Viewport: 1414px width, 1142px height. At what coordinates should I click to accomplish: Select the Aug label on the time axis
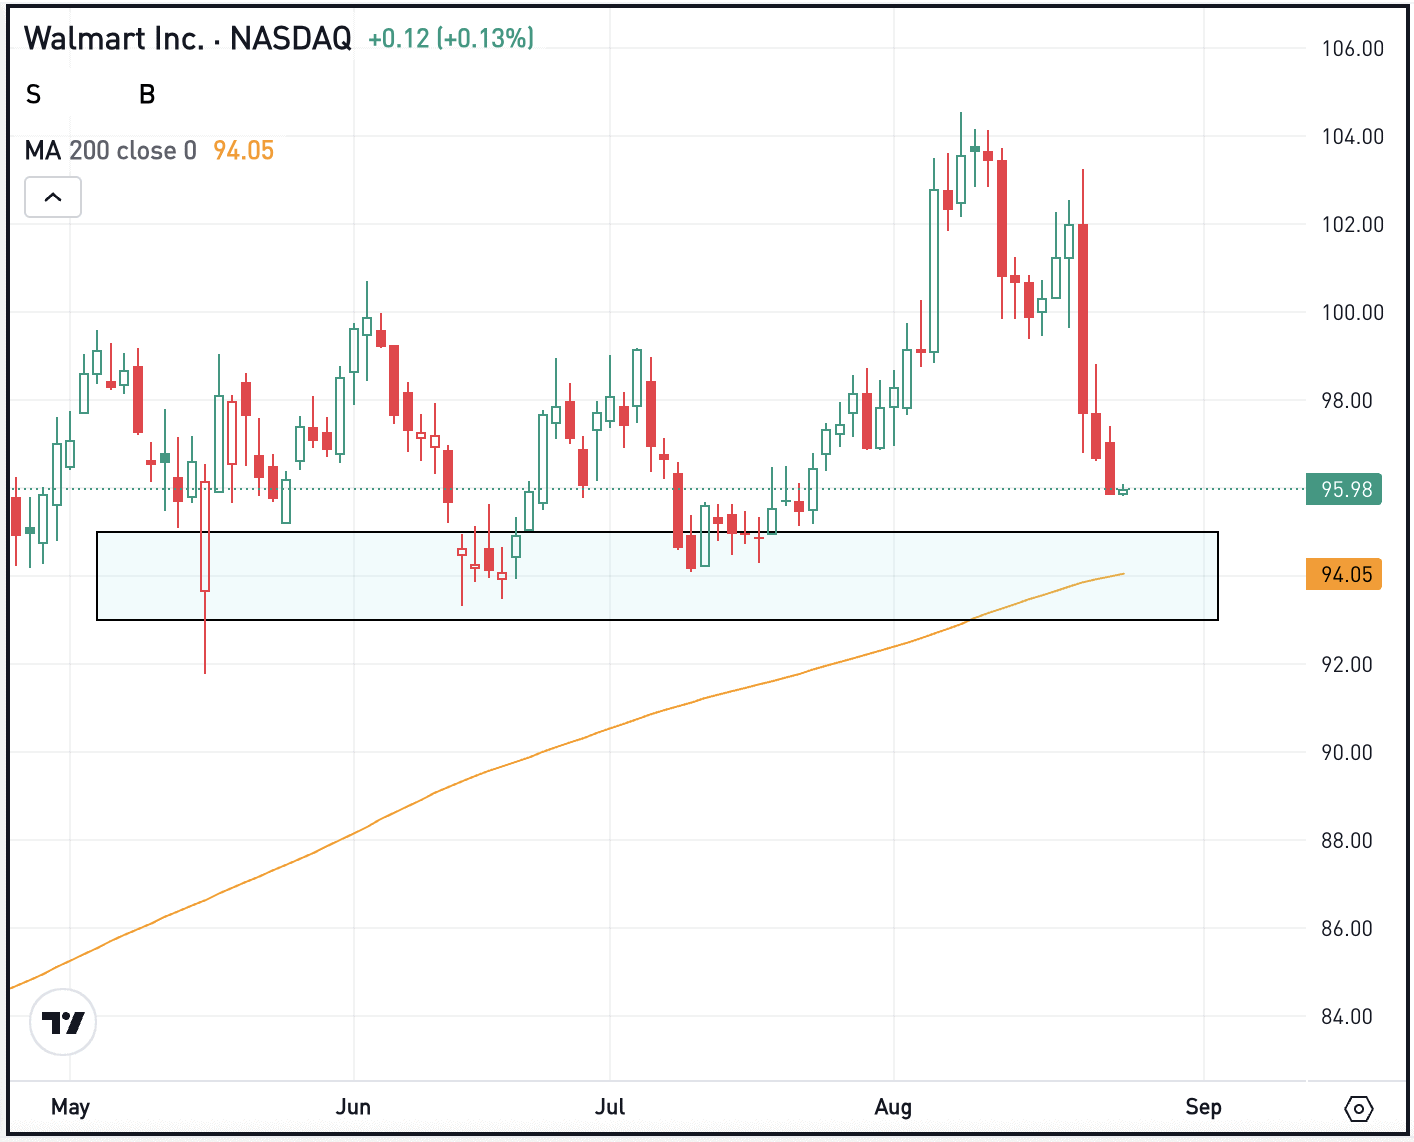[894, 1107]
